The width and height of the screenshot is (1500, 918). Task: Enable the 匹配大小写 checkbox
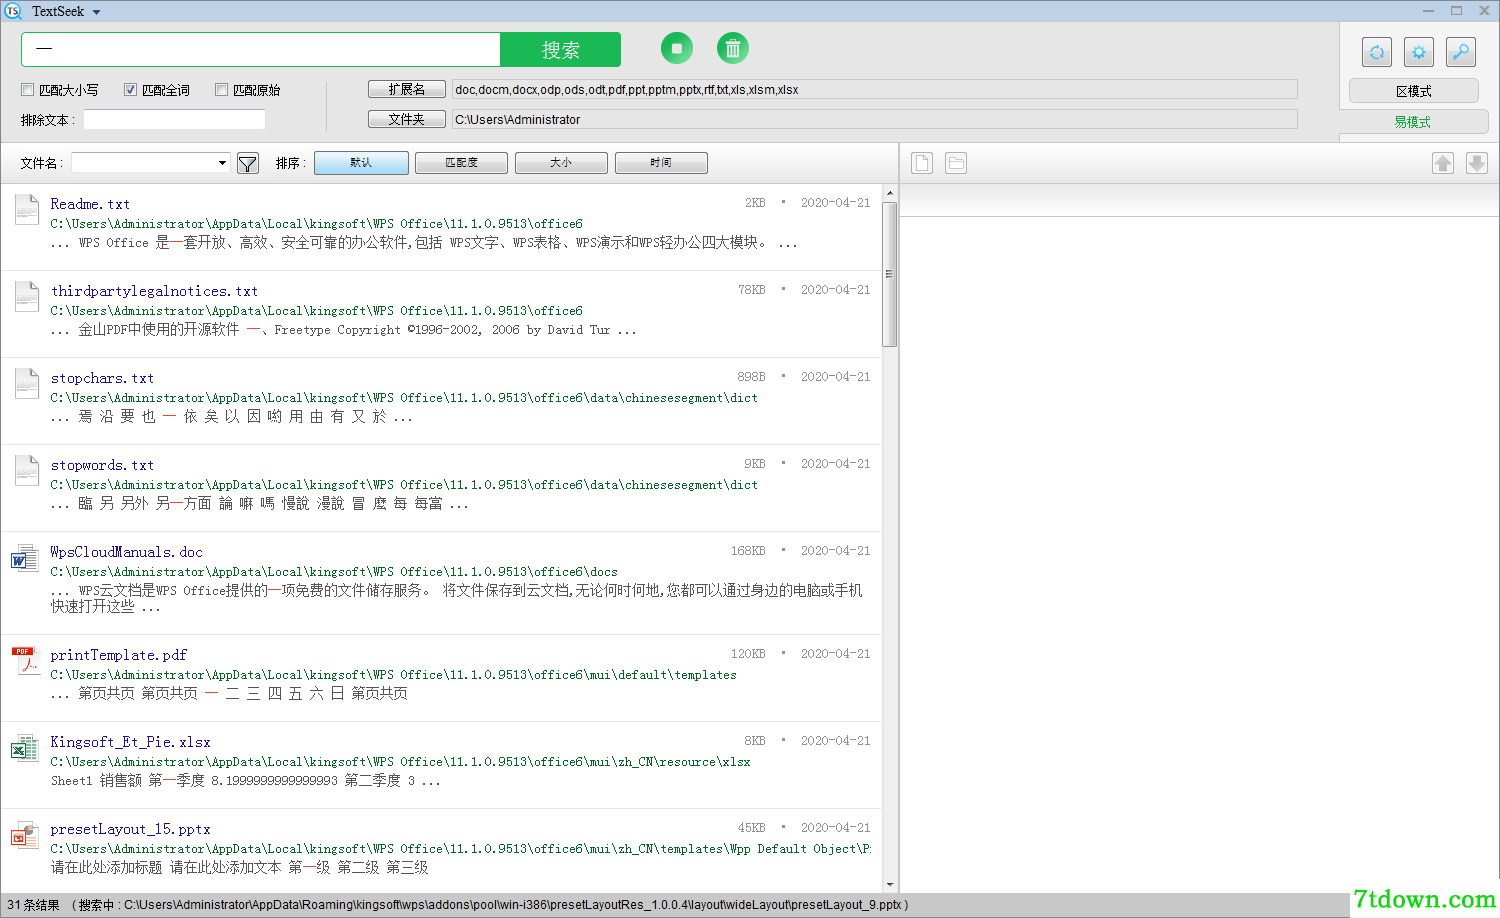tap(28, 90)
